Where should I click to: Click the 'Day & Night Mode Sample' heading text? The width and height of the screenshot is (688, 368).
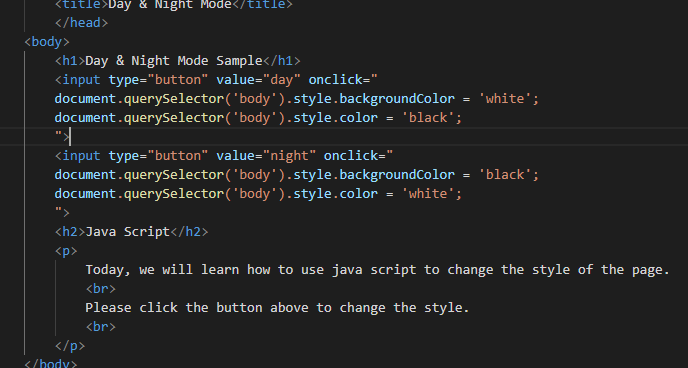(x=174, y=61)
